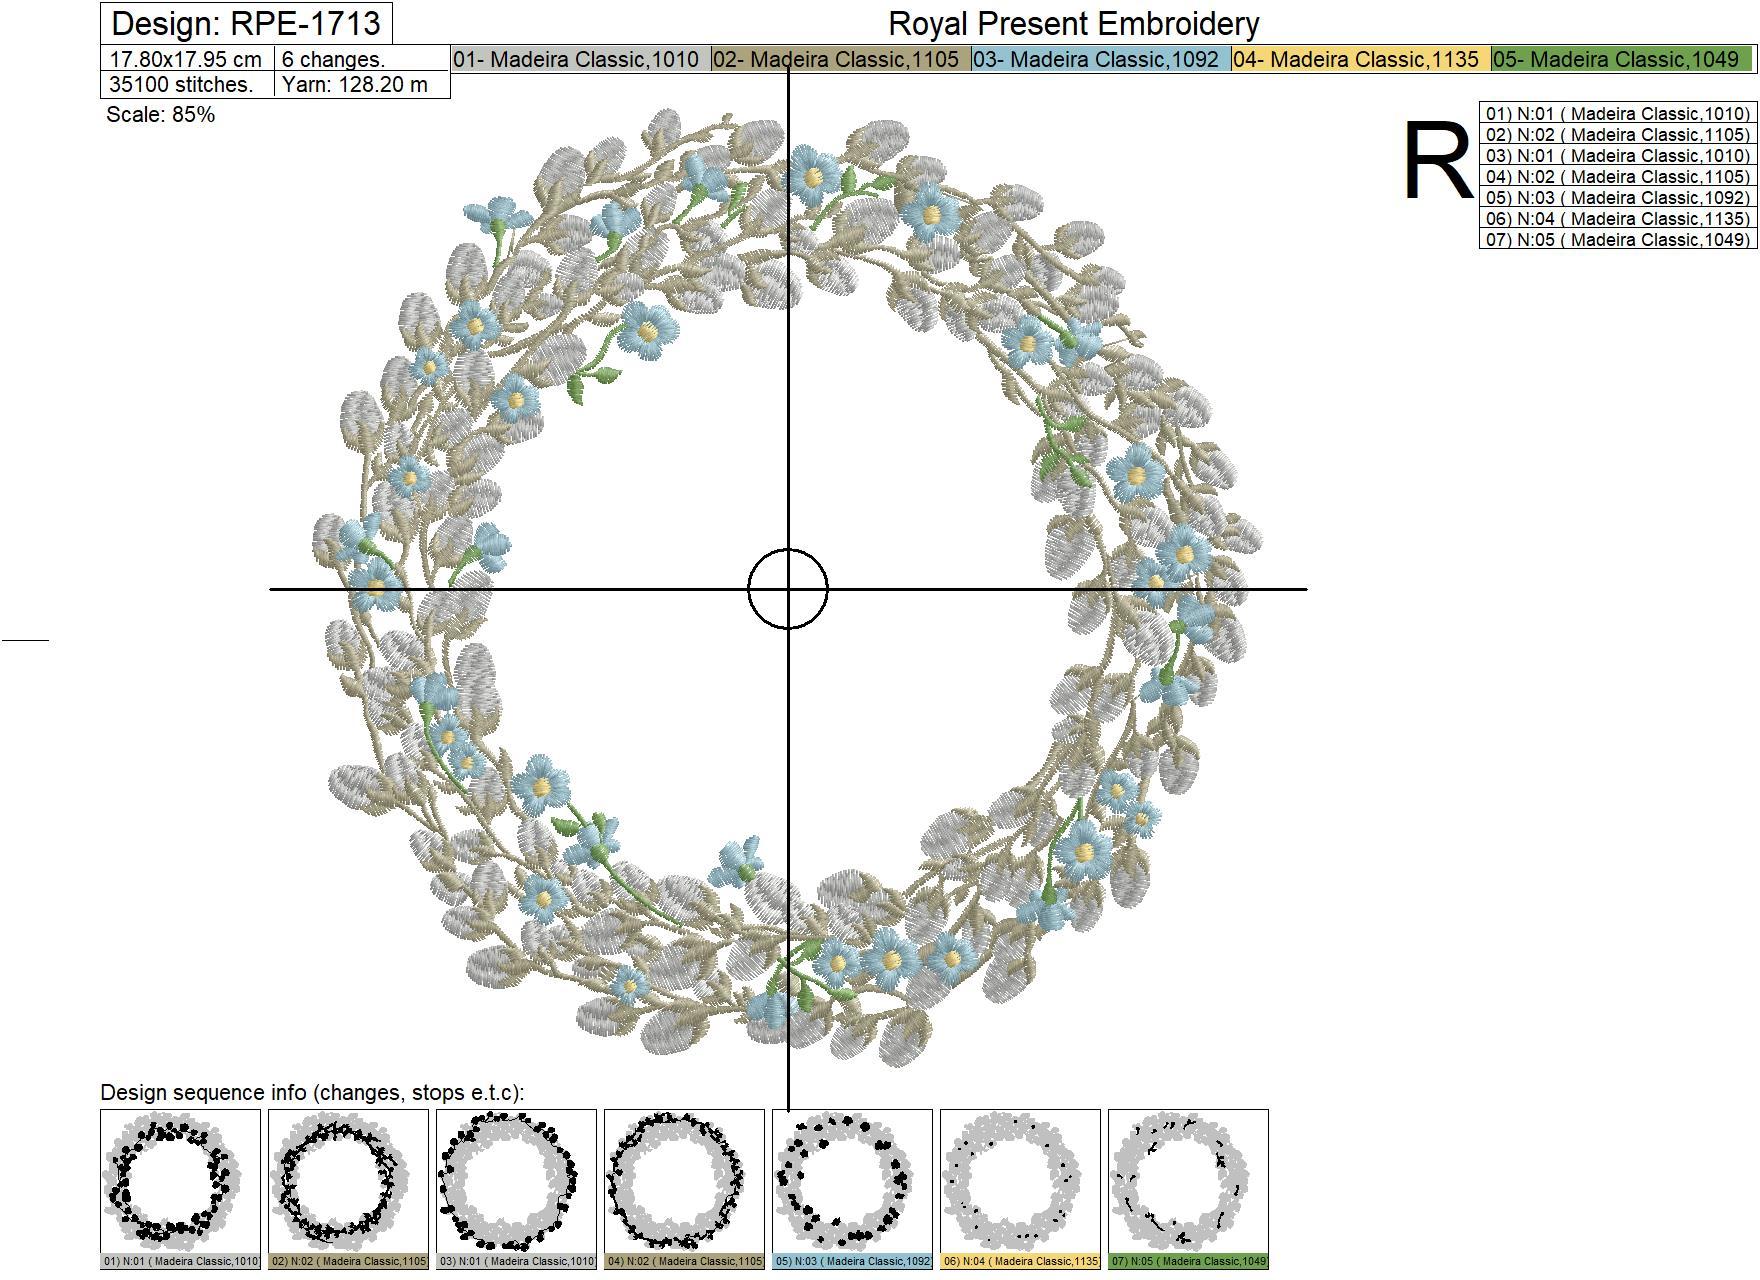Open the first sequence thumbnail, step 01
The image size is (1760, 1280).
click(180, 1182)
